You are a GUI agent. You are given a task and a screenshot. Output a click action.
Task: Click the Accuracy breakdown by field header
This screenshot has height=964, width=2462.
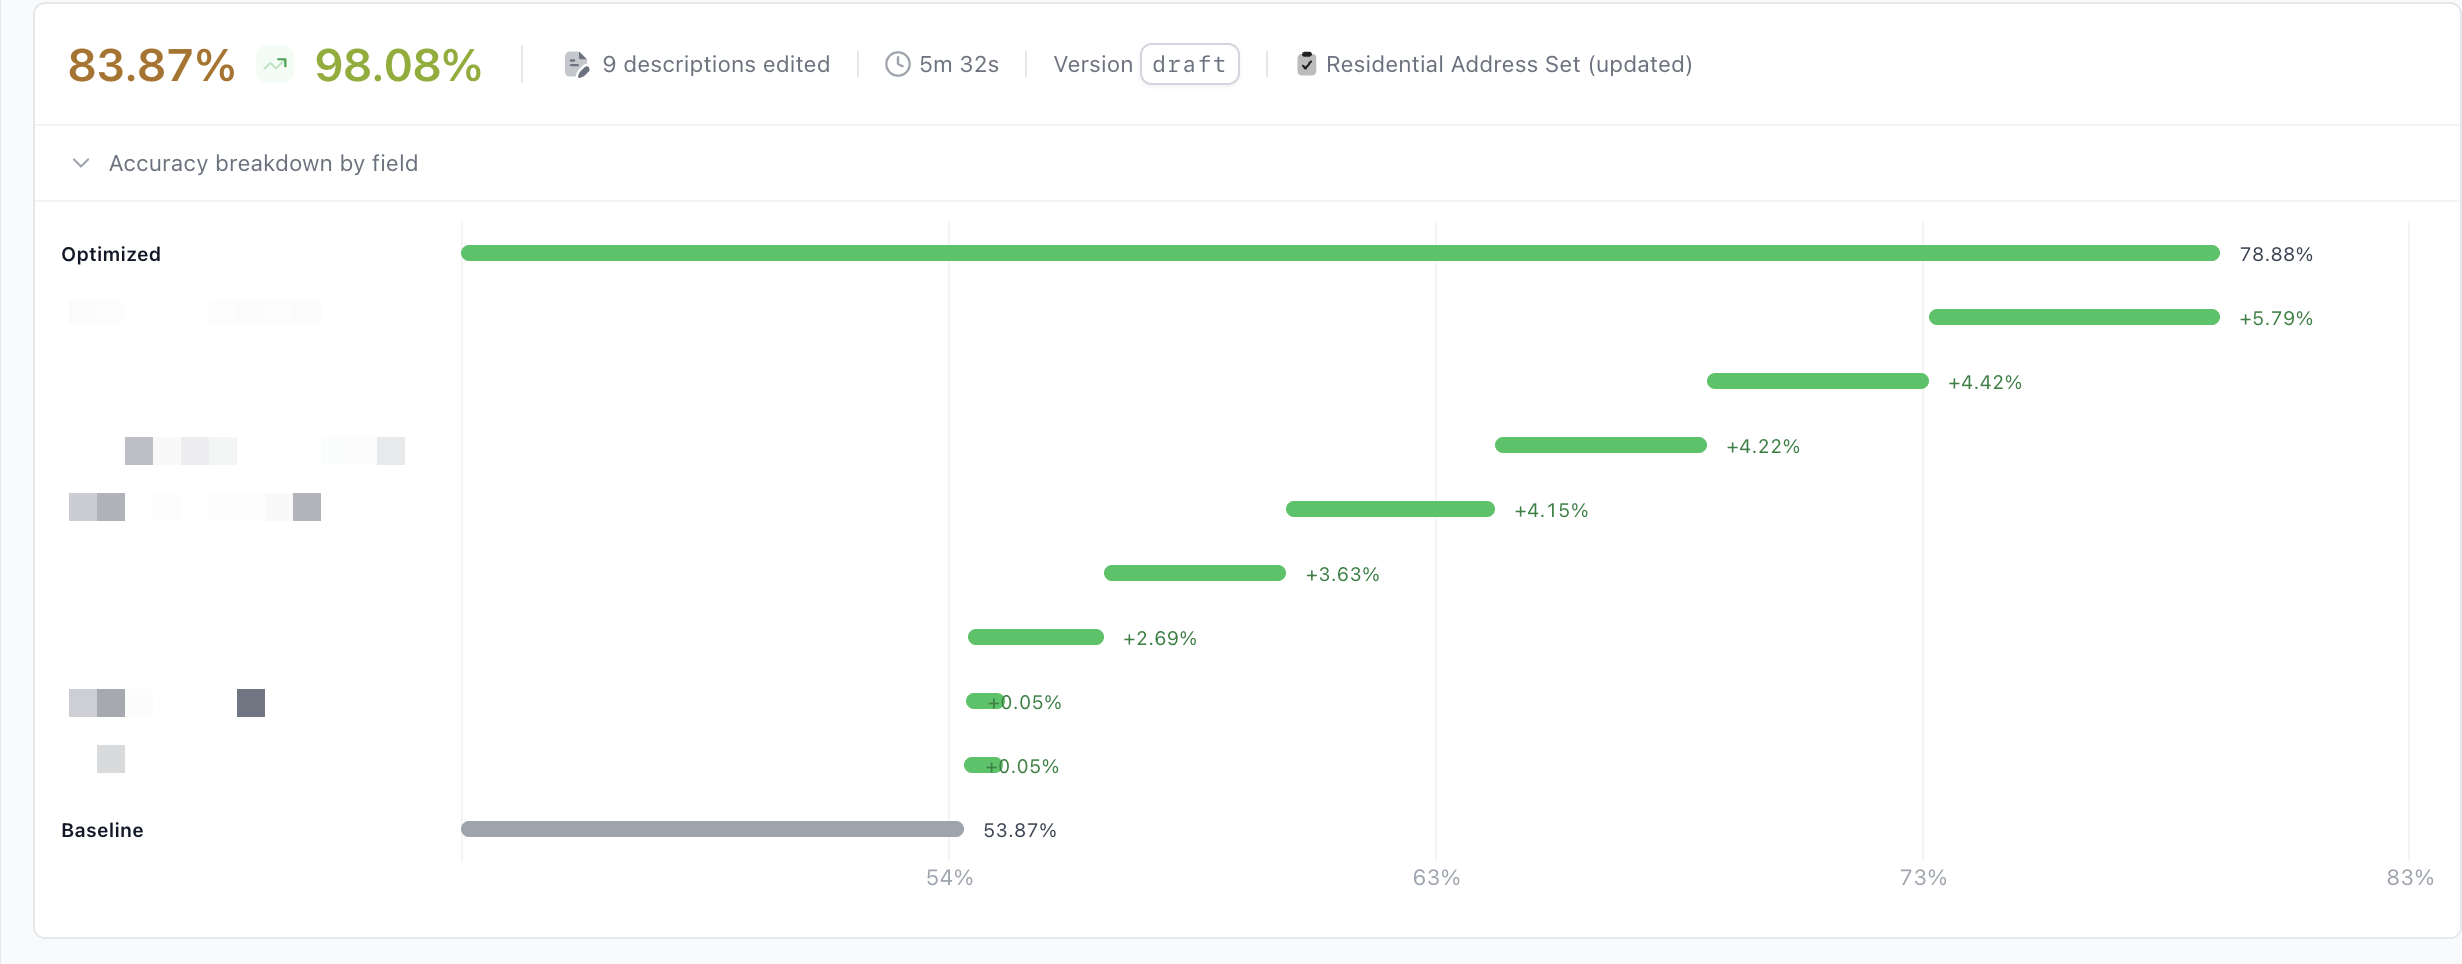(263, 163)
